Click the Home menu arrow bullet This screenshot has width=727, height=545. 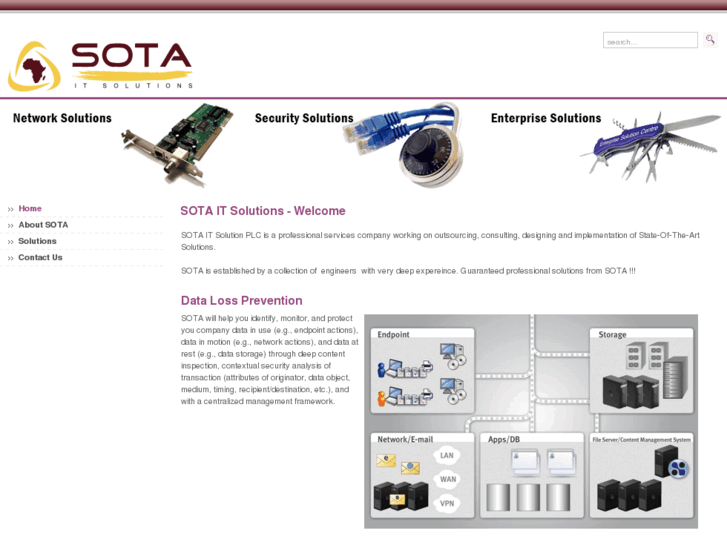[10, 210]
